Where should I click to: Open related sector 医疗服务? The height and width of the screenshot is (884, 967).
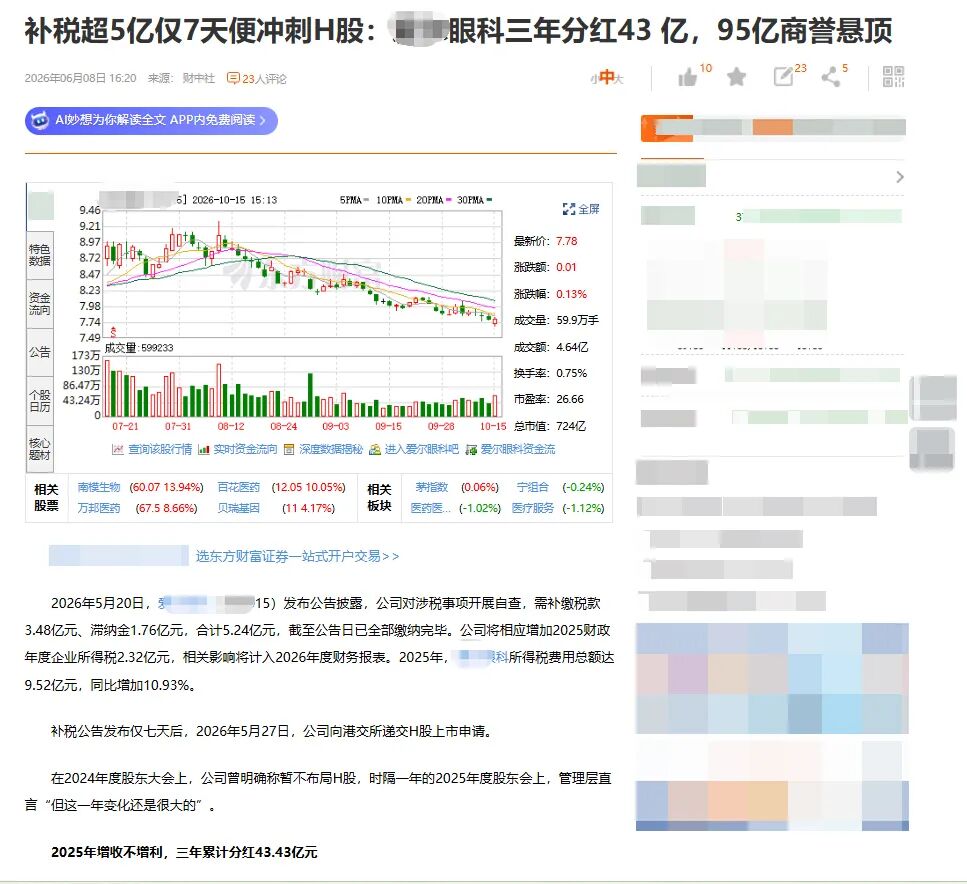pyautogui.click(x=533, y=508)
